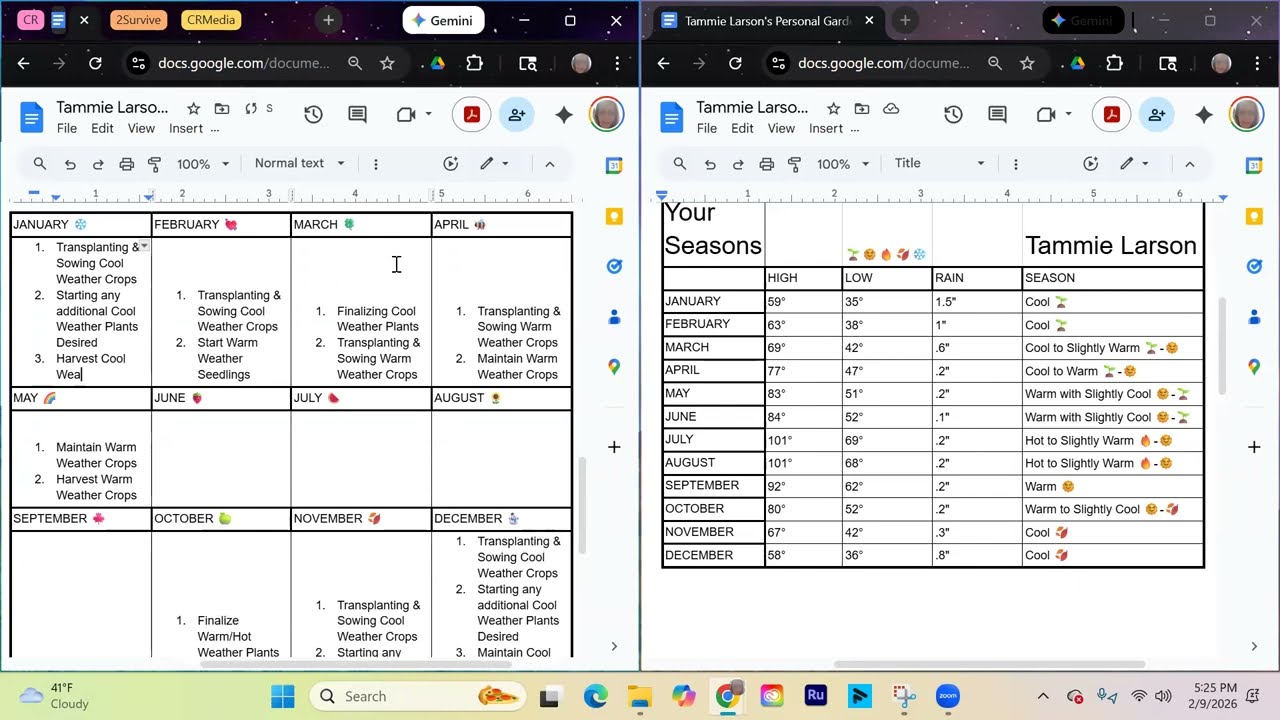1280x720 pixels.
Task: Click the JANUARY cell in right table
Action: point(714,301)
